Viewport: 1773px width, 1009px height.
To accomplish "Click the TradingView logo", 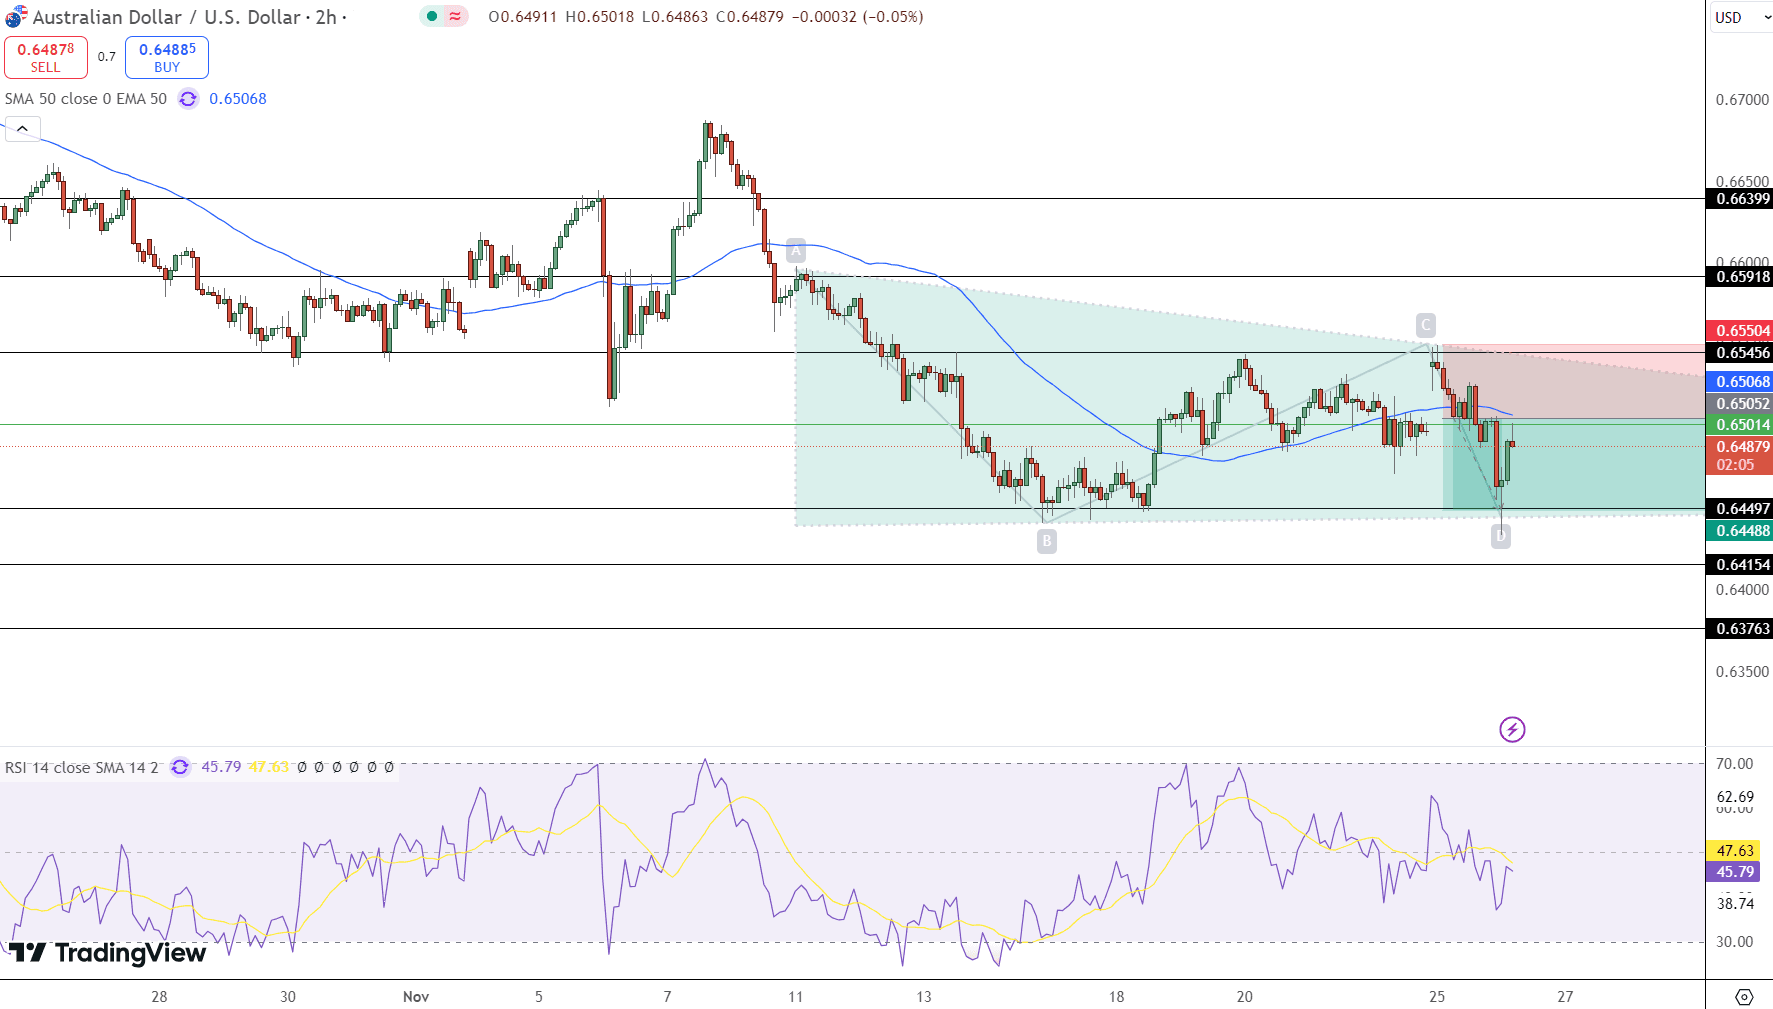I will (x=107, y=953).
